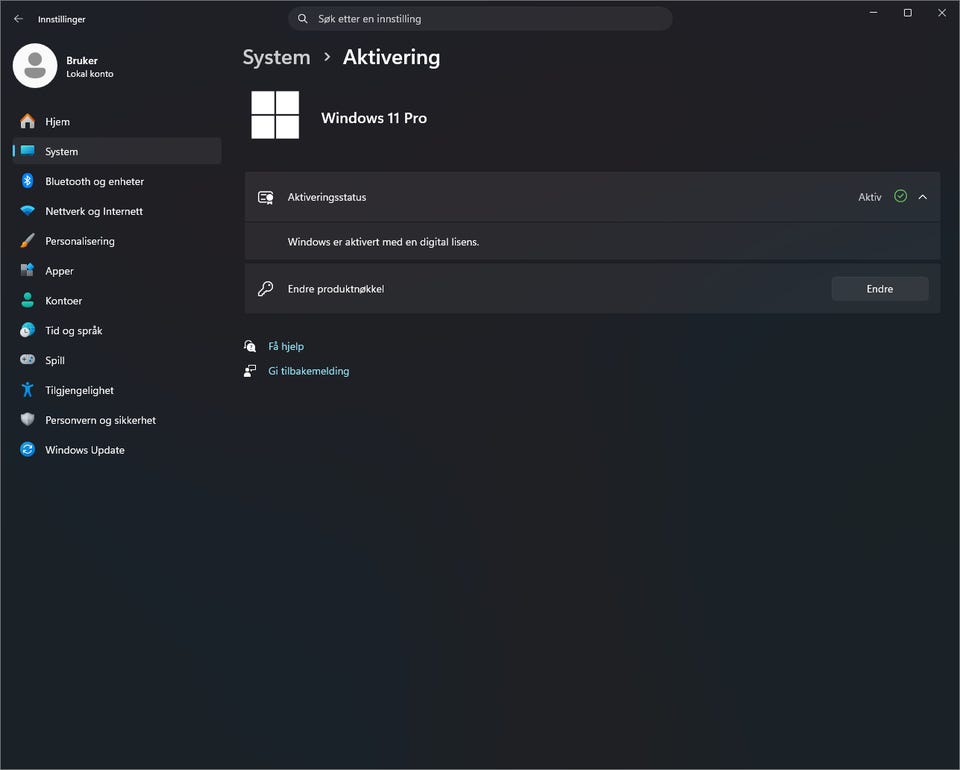Image resolution: width=960 pixels, height=770 pixels.
Task: Select Spill in the sidebar
Action: point(116,360)
